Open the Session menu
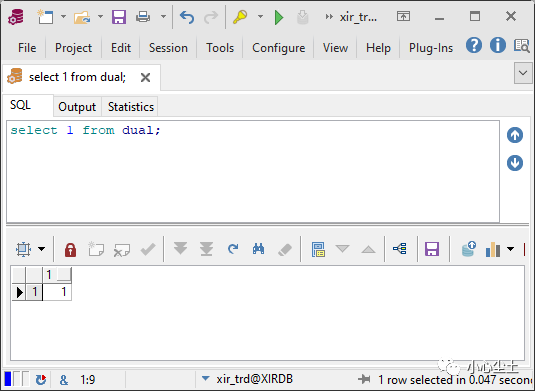 point(168,48)
